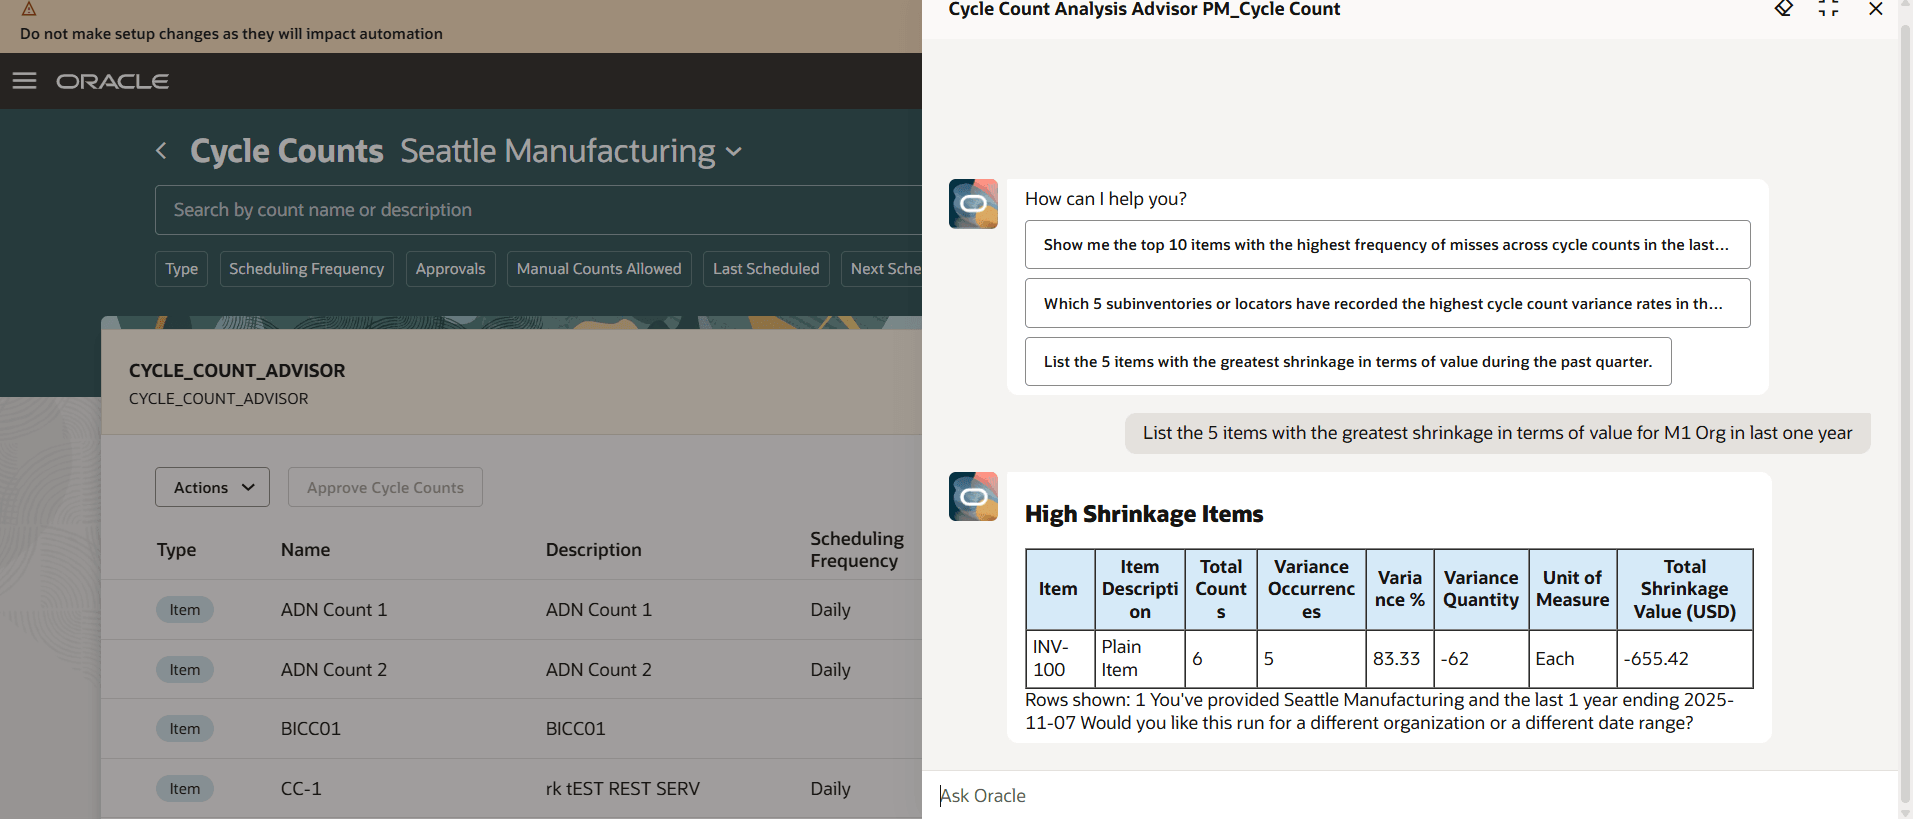This screenshot has height=819, width=1913.
Task: Open the hamburger navigation menu
Action: [25, 81]
